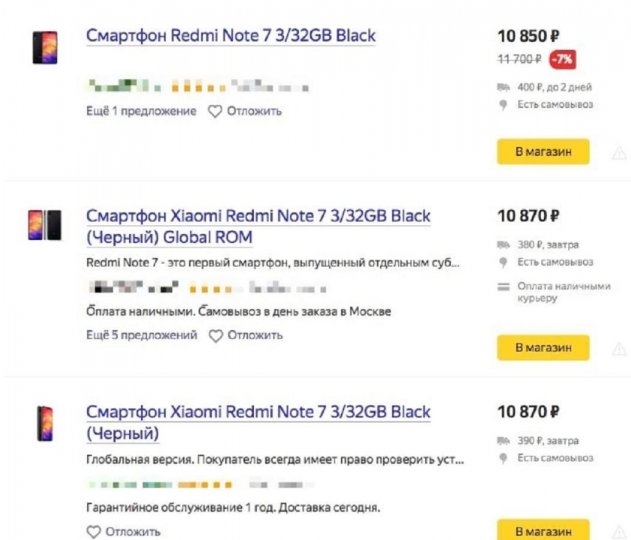Expand "Ещё 5 предложений" offers

[141, 336]
